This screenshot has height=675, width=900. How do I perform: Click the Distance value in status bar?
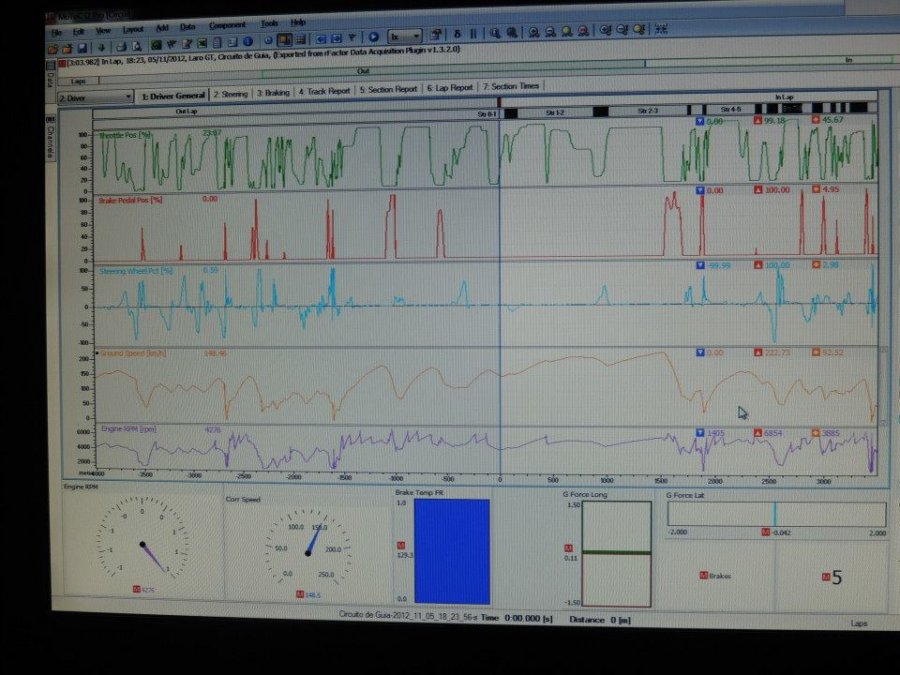(x=620, y=620)
